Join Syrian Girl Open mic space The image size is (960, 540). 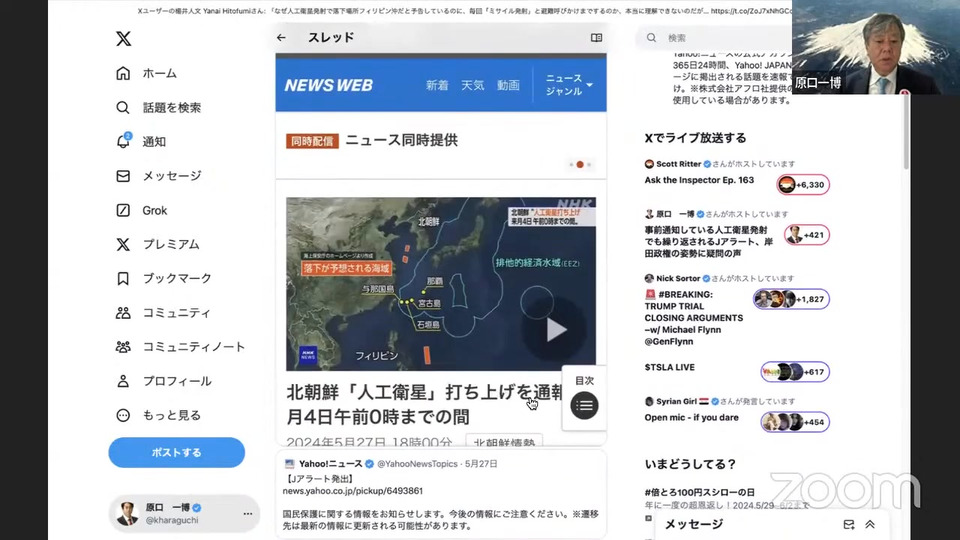tap(691, 418)
